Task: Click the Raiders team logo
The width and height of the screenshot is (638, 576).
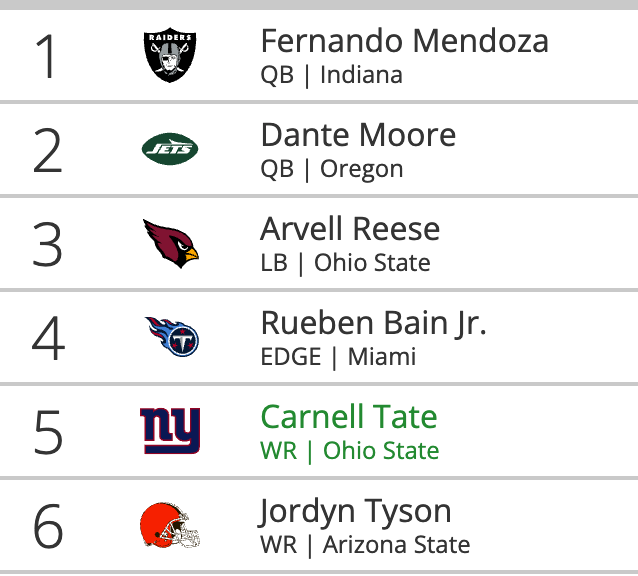Action: click(x=170, y=56)
